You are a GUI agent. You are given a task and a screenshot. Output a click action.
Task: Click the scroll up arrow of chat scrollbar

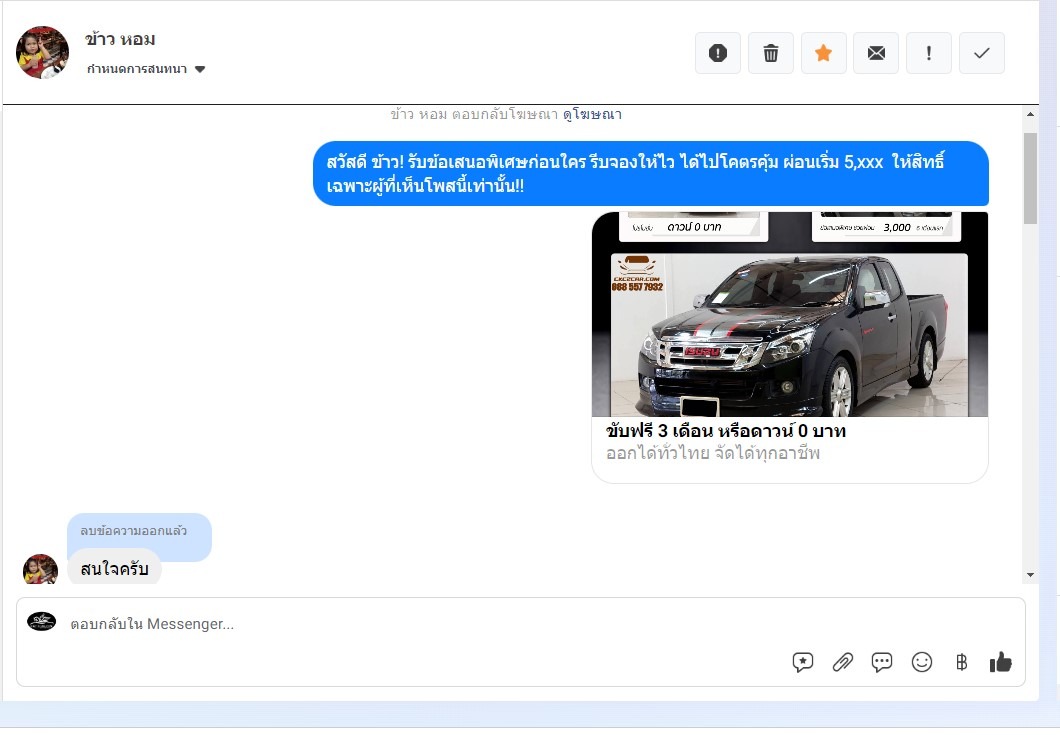[1030, 116]
